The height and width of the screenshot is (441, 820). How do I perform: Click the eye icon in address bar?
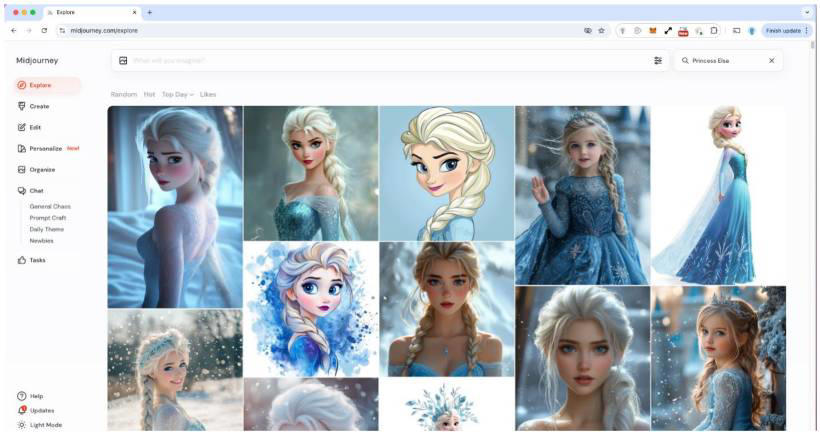tap(588, 31)
